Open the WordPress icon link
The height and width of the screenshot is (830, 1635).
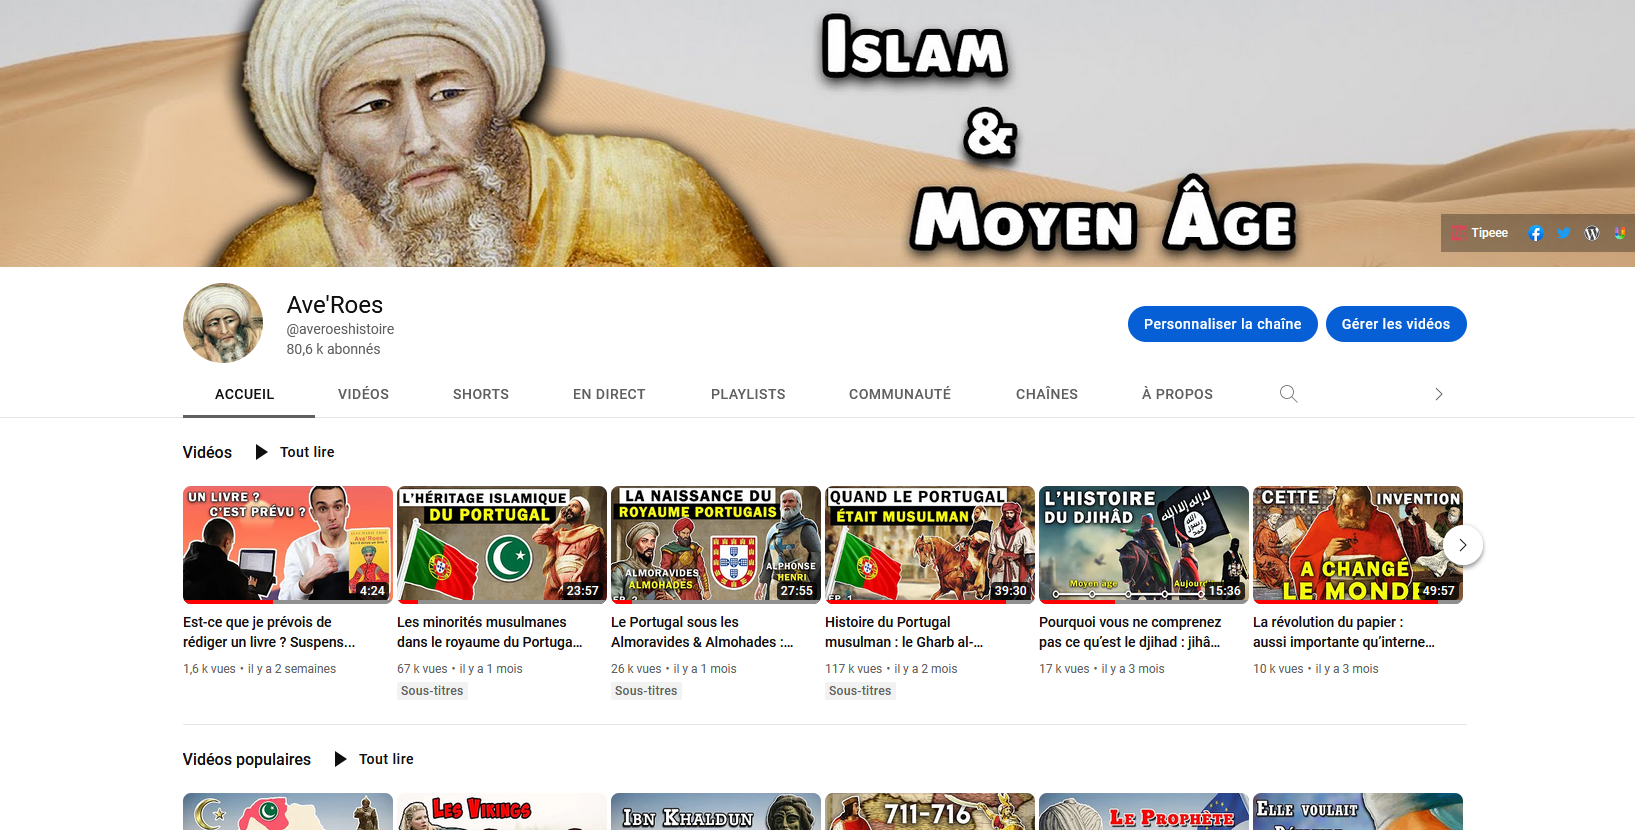(x=1592, y=233)
